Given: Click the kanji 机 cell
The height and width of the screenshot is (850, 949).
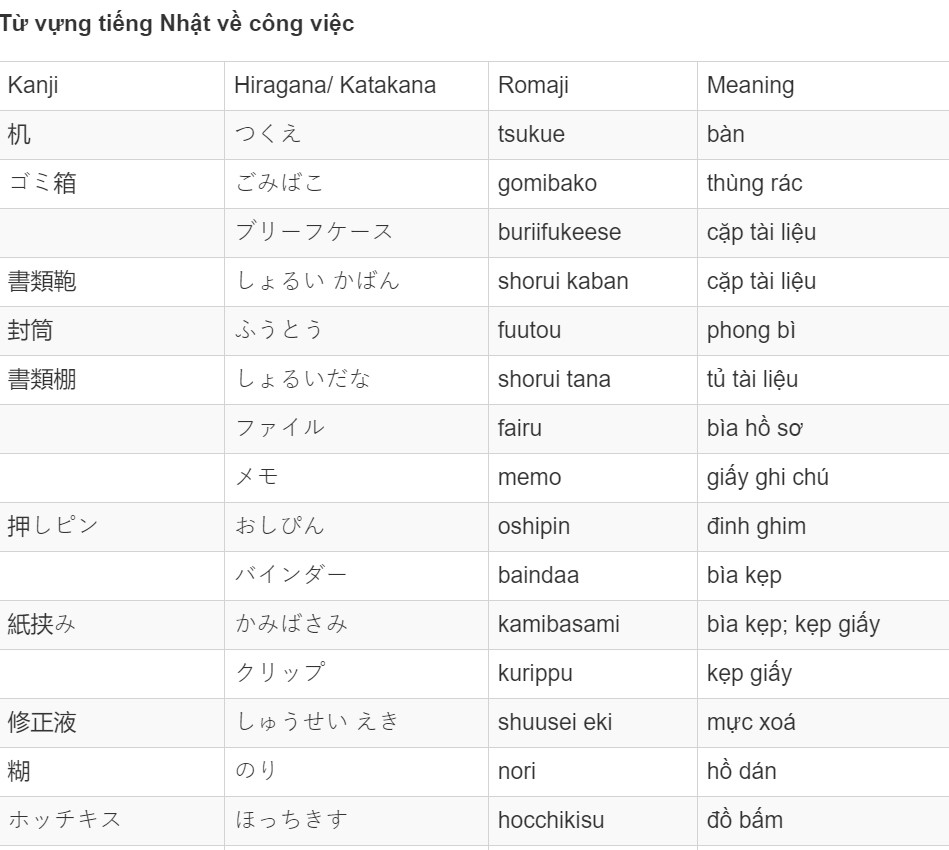Looking at the screenshot, I should [112, 135].
